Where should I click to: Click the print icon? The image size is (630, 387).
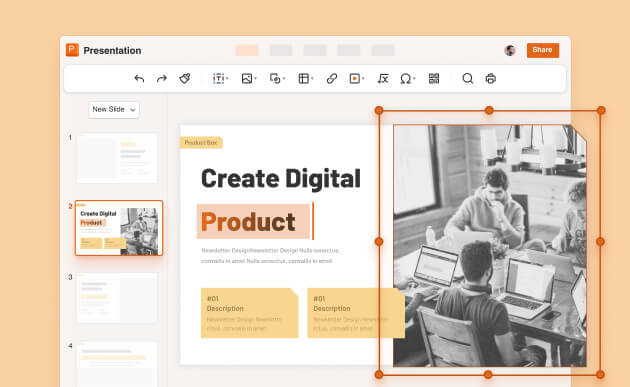491,78
